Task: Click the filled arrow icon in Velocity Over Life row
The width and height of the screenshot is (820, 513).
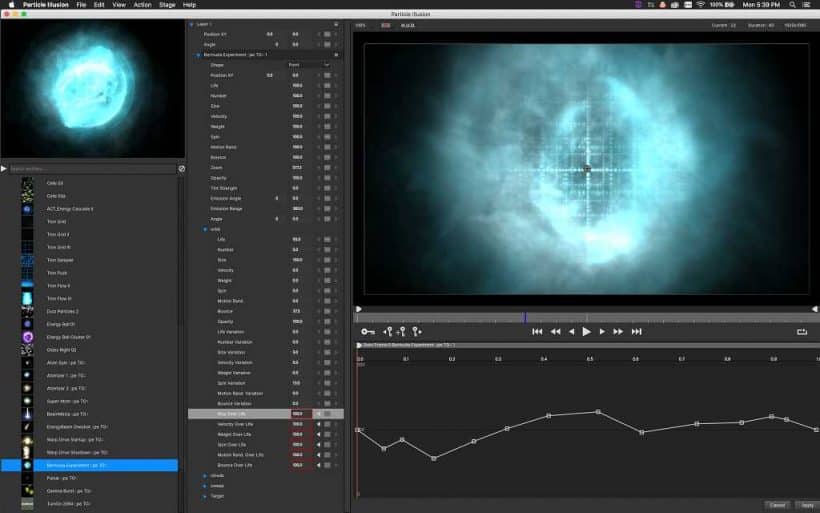Action: [318, 424]
